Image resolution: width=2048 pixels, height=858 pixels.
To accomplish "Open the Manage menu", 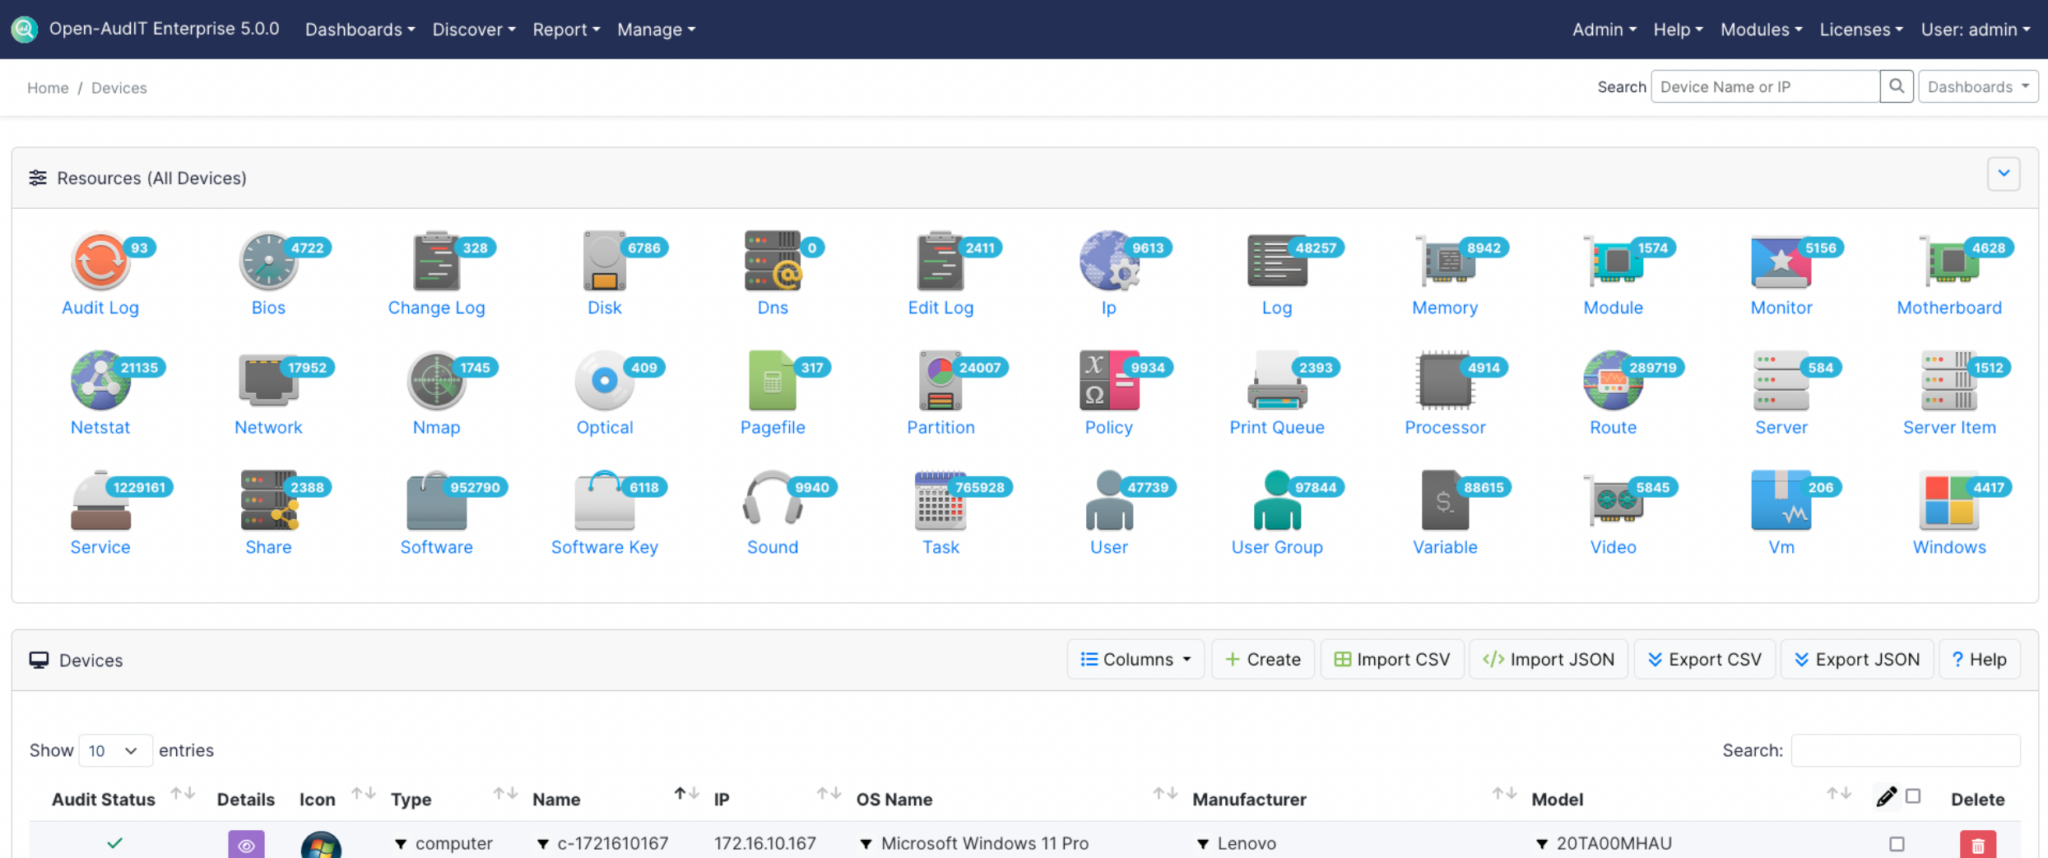I will (x=656, y=29).
